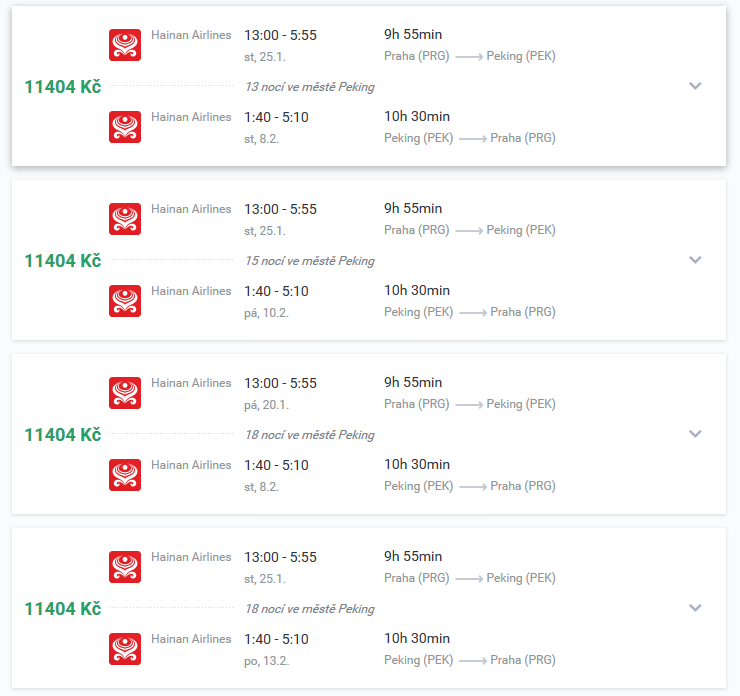Click Hainan logo in second card's outbound flight
The height and width of the screenshot is (696, 740).
click(125, 219)
